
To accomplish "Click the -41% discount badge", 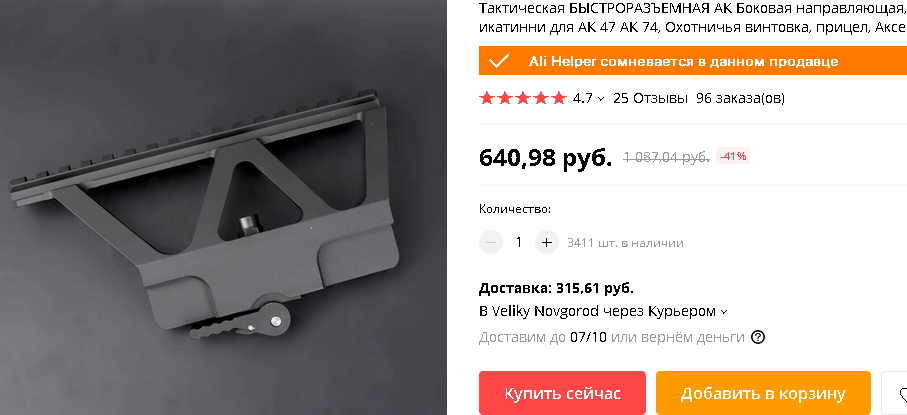I will point(733,156).
